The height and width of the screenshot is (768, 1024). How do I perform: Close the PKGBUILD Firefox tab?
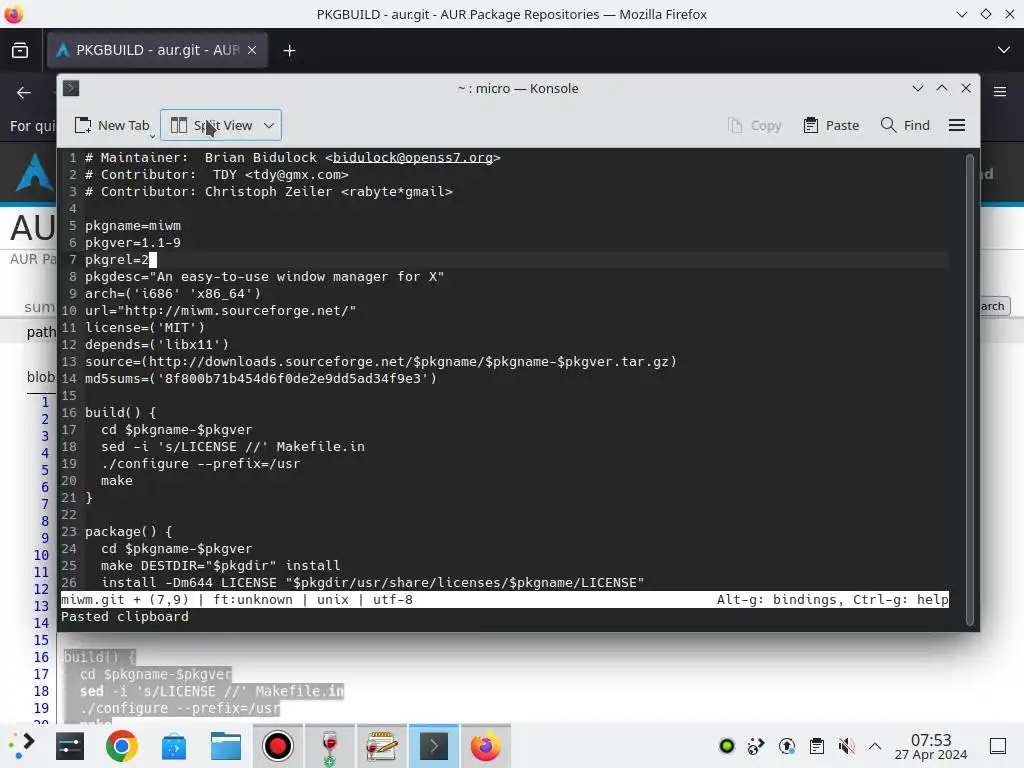coord(252,50)
